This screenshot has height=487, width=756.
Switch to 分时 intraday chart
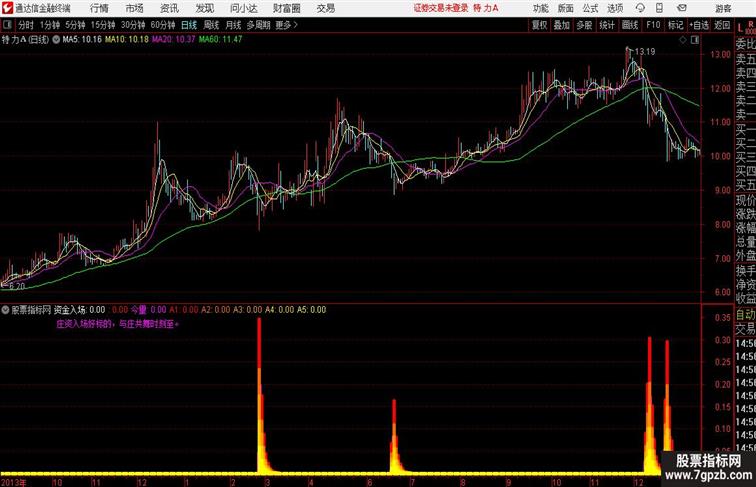[26, 25]
